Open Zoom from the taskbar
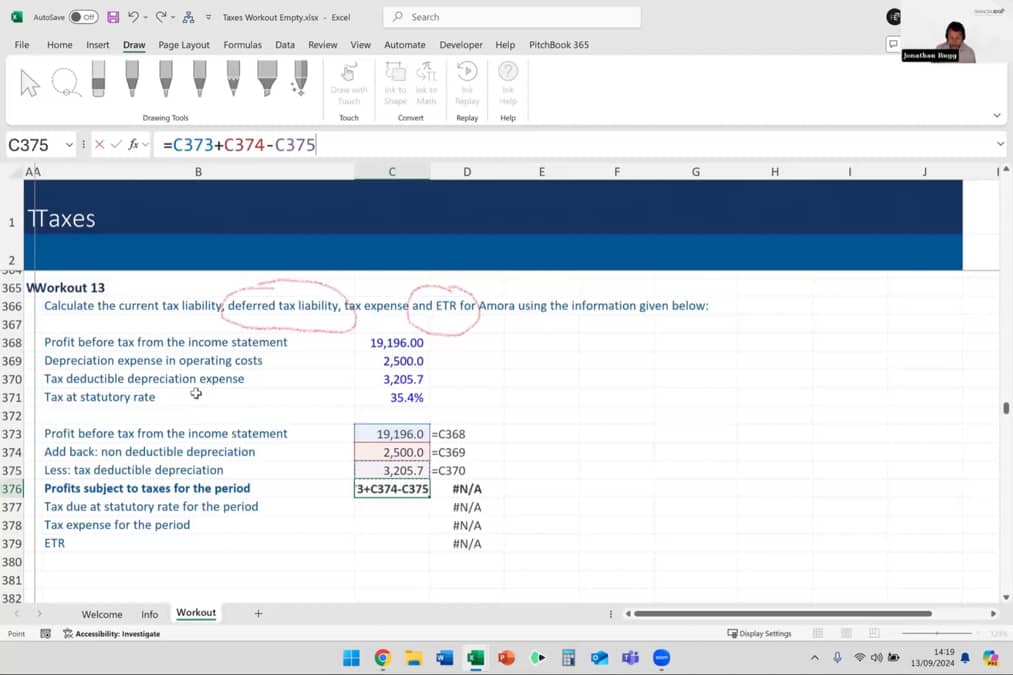Viewport: 1013px width, 675px height. 662,658
